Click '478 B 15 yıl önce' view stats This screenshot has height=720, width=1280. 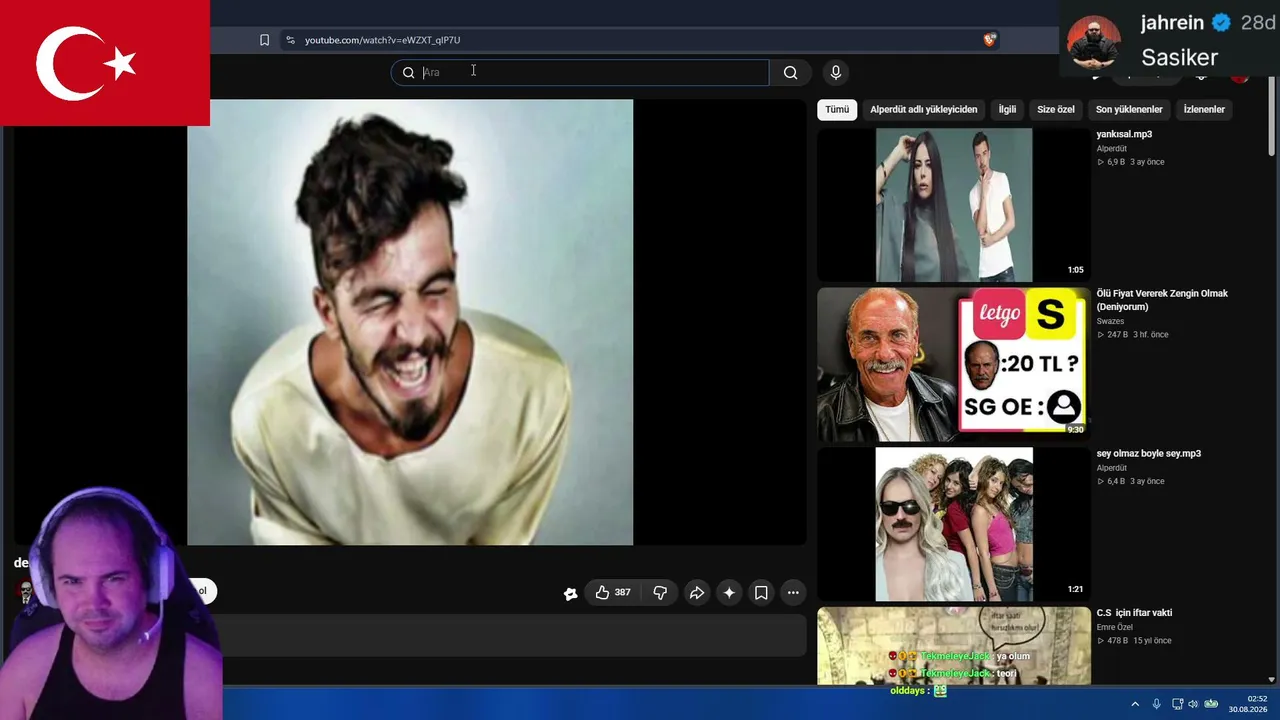click(x=1134, y=641)
